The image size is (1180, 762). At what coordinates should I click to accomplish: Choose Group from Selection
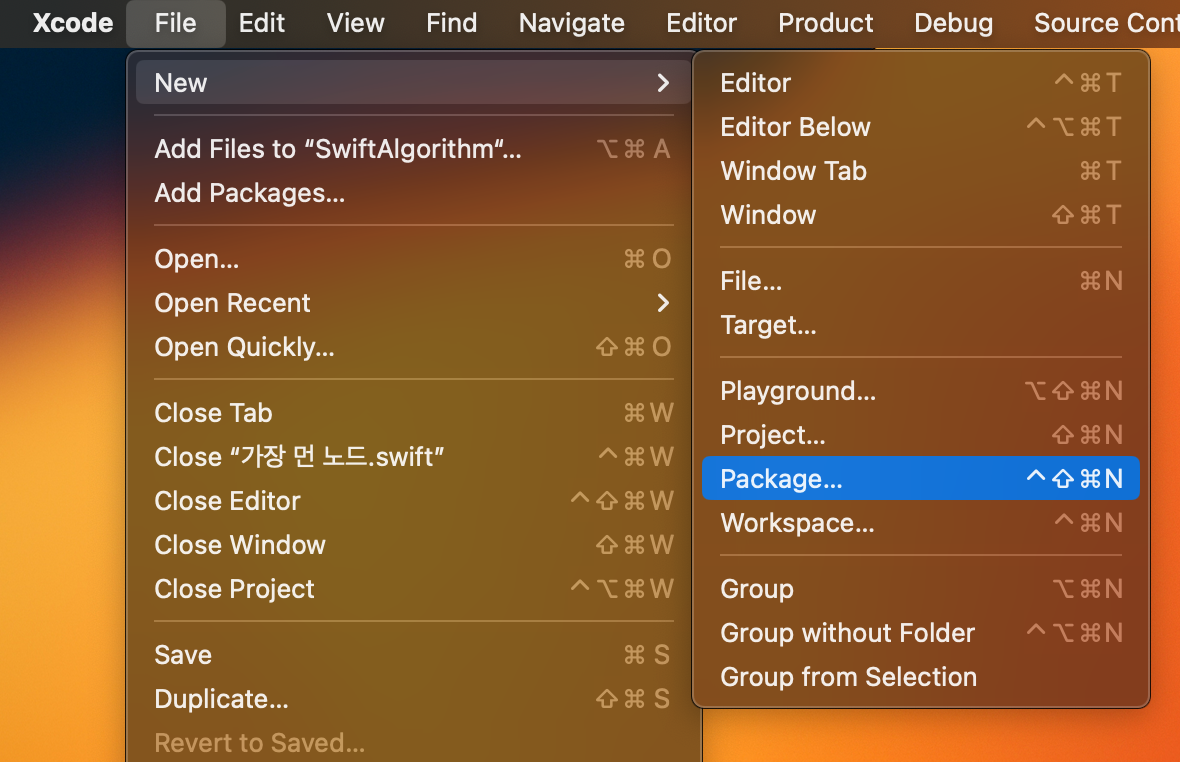(x=921, y=677)
